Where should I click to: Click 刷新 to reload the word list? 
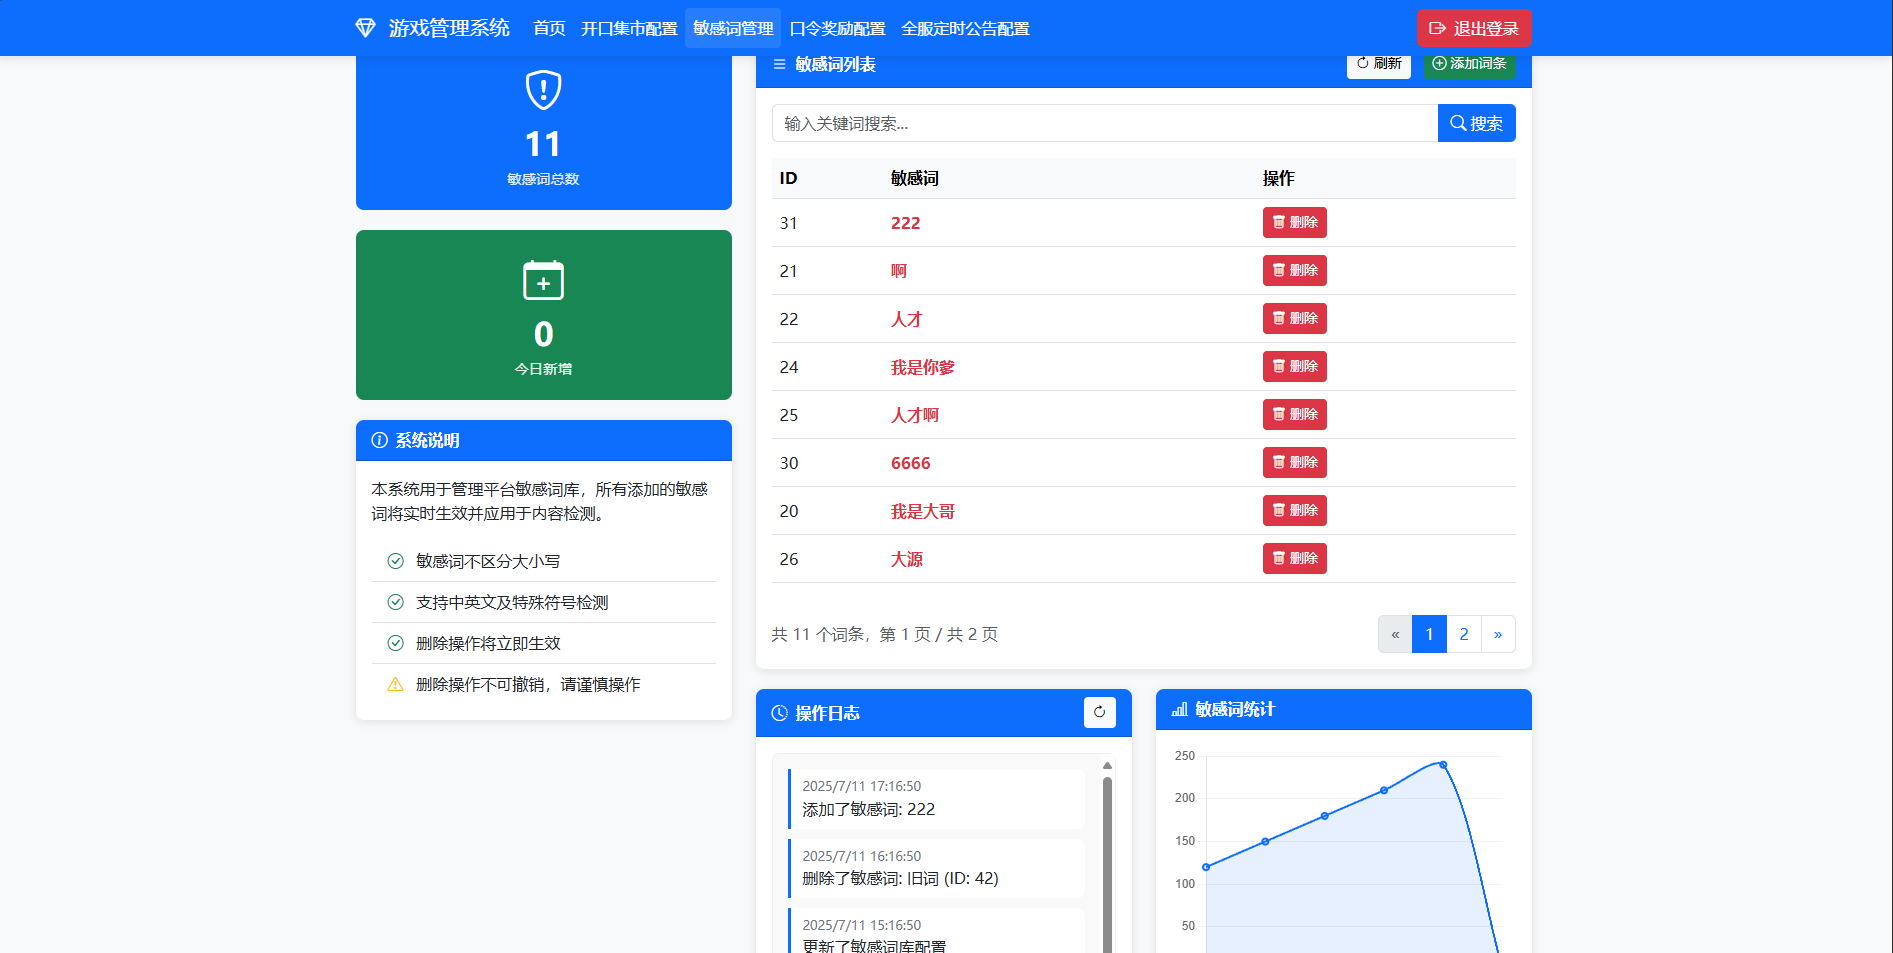1378,64
